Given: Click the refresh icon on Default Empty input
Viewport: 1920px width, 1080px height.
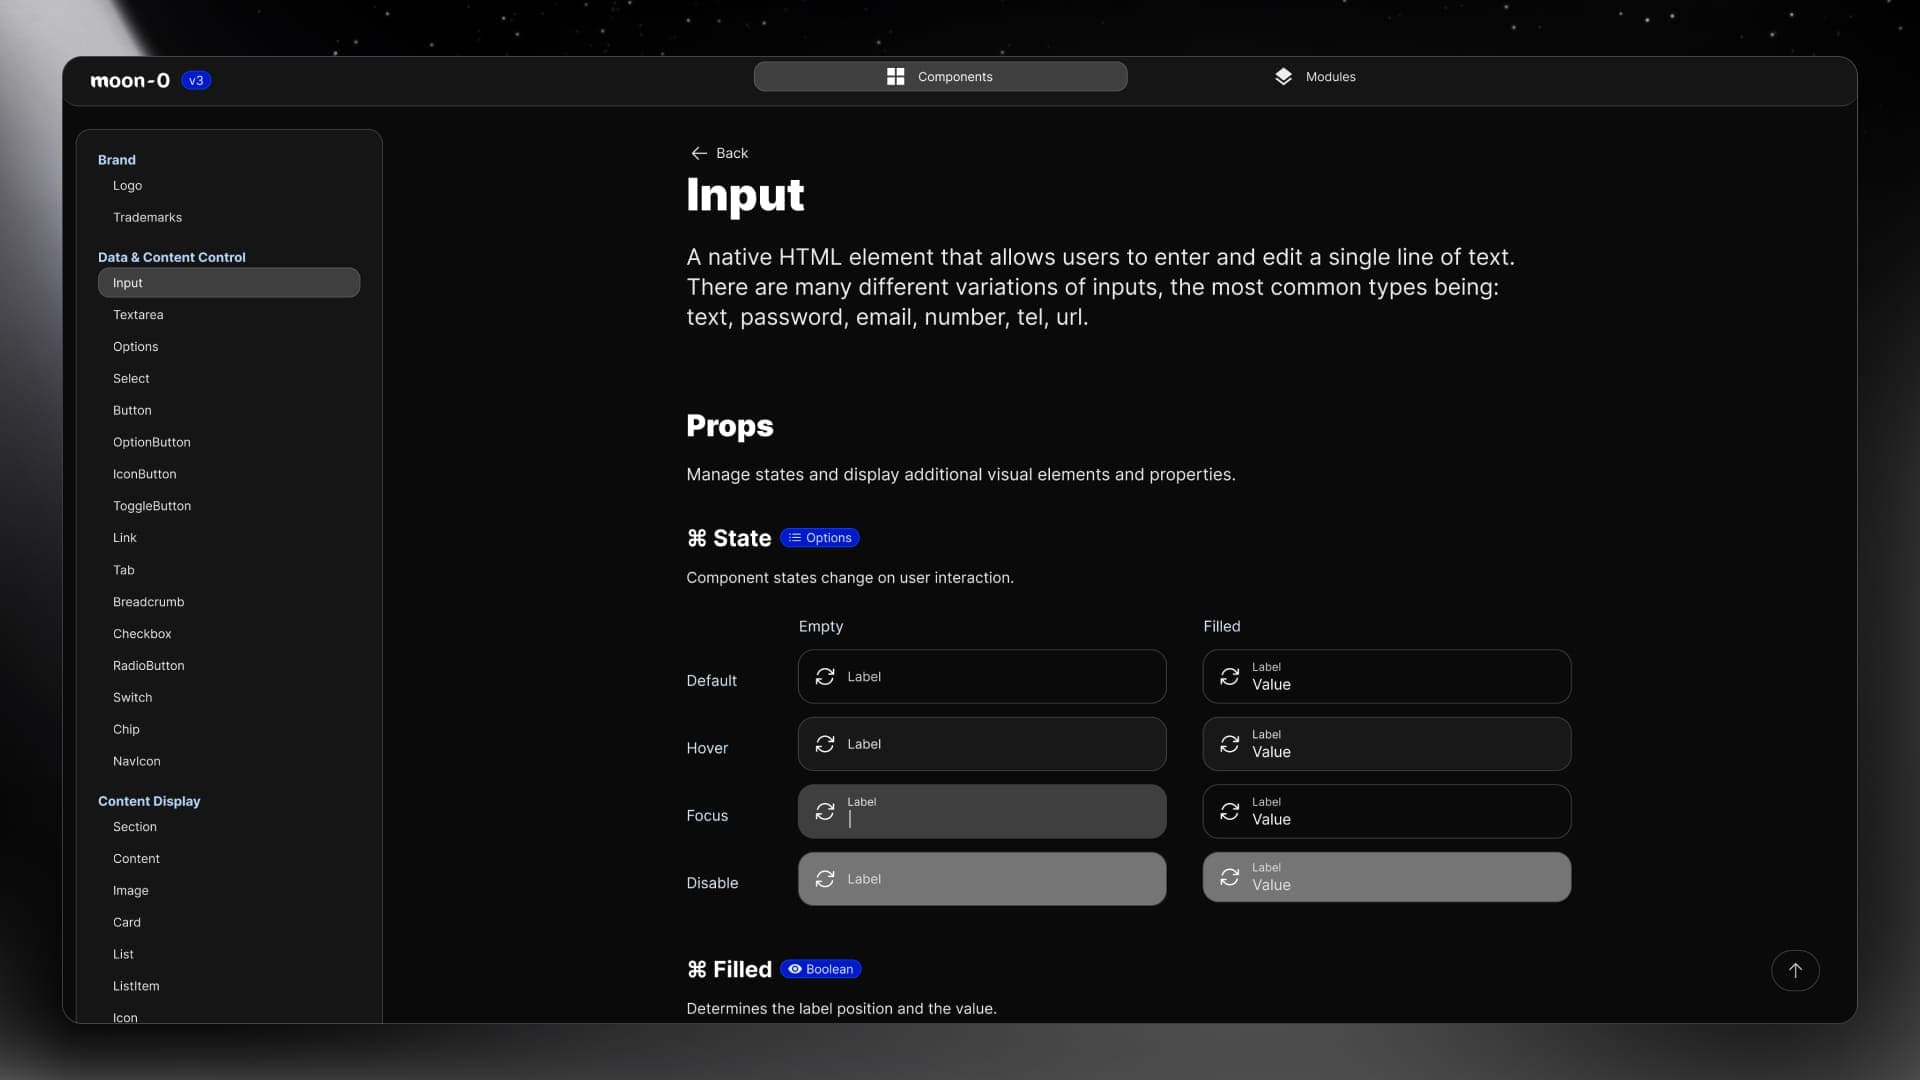Looking at the screenshot, I should [x=824, y=676].
